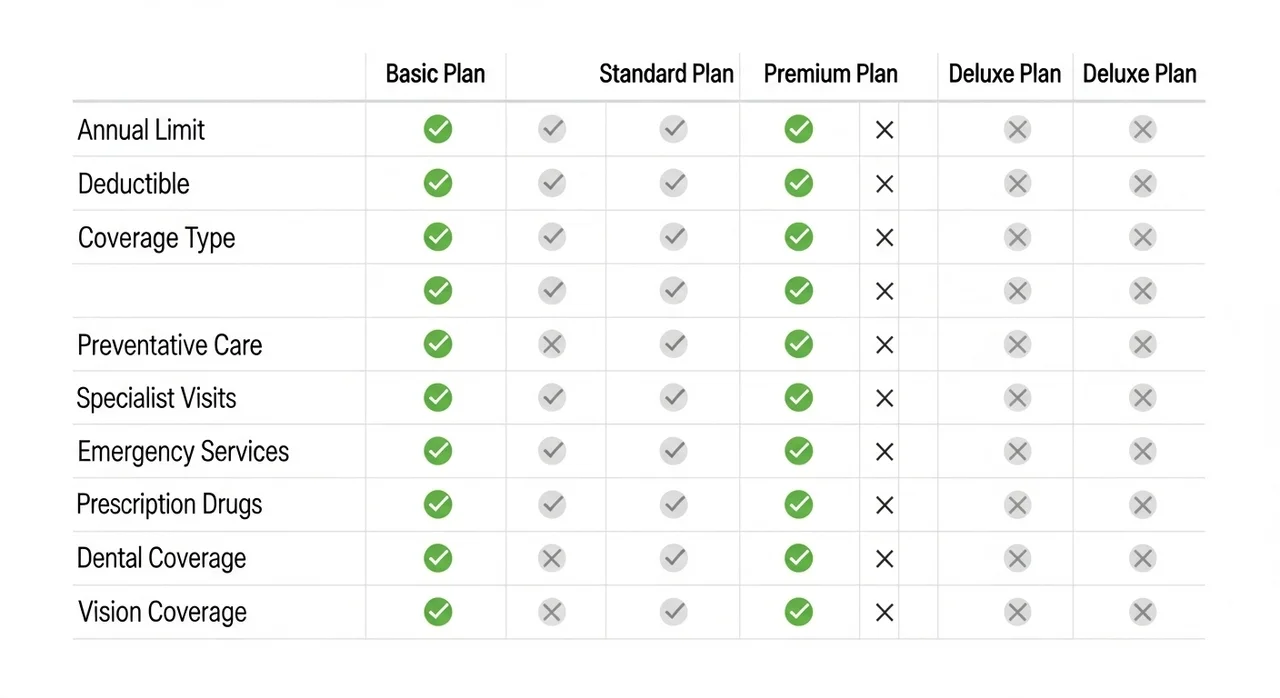Click black X in Vision Coverage row
This screenshot has width=1280, height=698.
[x=884, y=612]
